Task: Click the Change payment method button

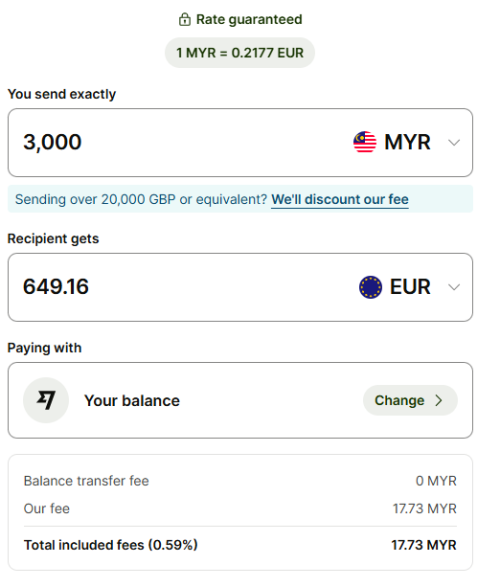Action: [x=410, y=400]
